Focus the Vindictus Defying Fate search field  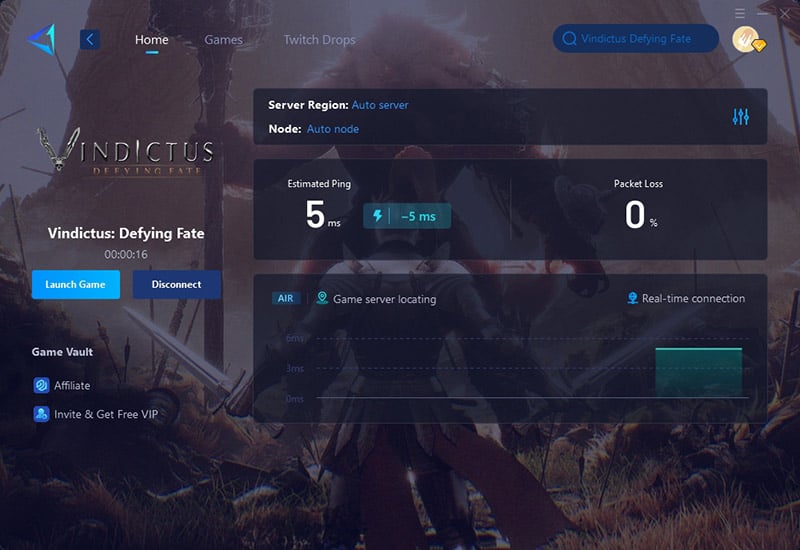pyautogui.click(x=636, y=38)
